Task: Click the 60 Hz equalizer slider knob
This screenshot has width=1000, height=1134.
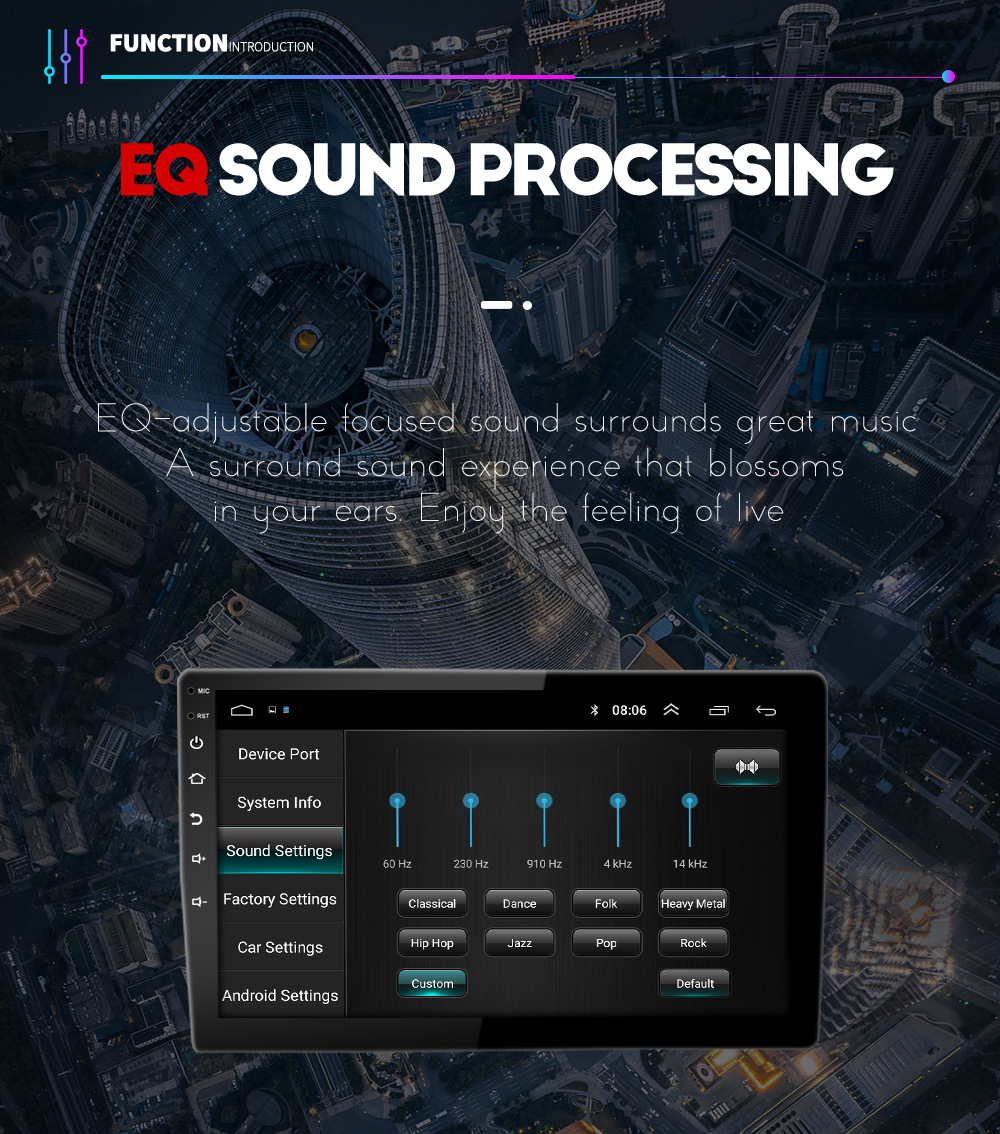Action: tap(397, 801)
